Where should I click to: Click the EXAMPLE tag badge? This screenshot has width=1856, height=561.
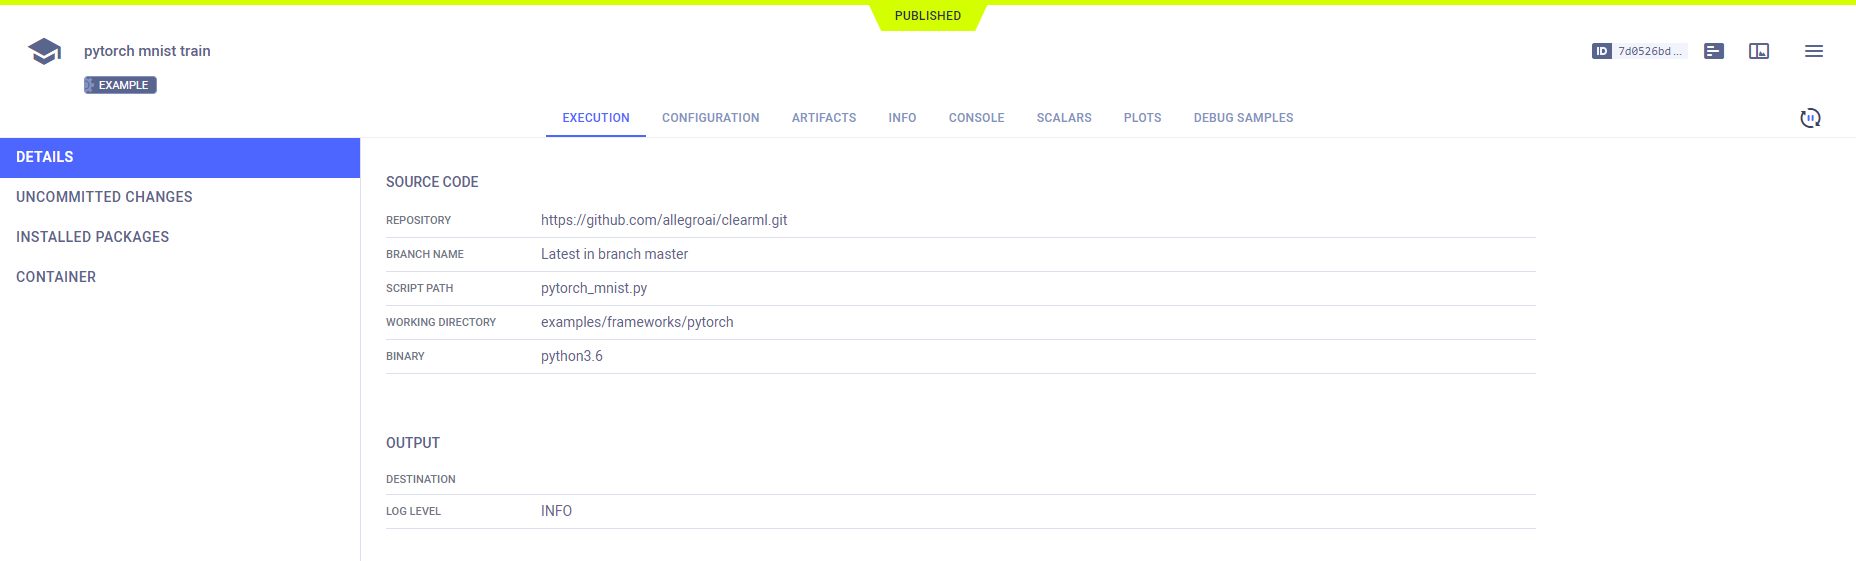pyautogui.click(x=120, y=85)
